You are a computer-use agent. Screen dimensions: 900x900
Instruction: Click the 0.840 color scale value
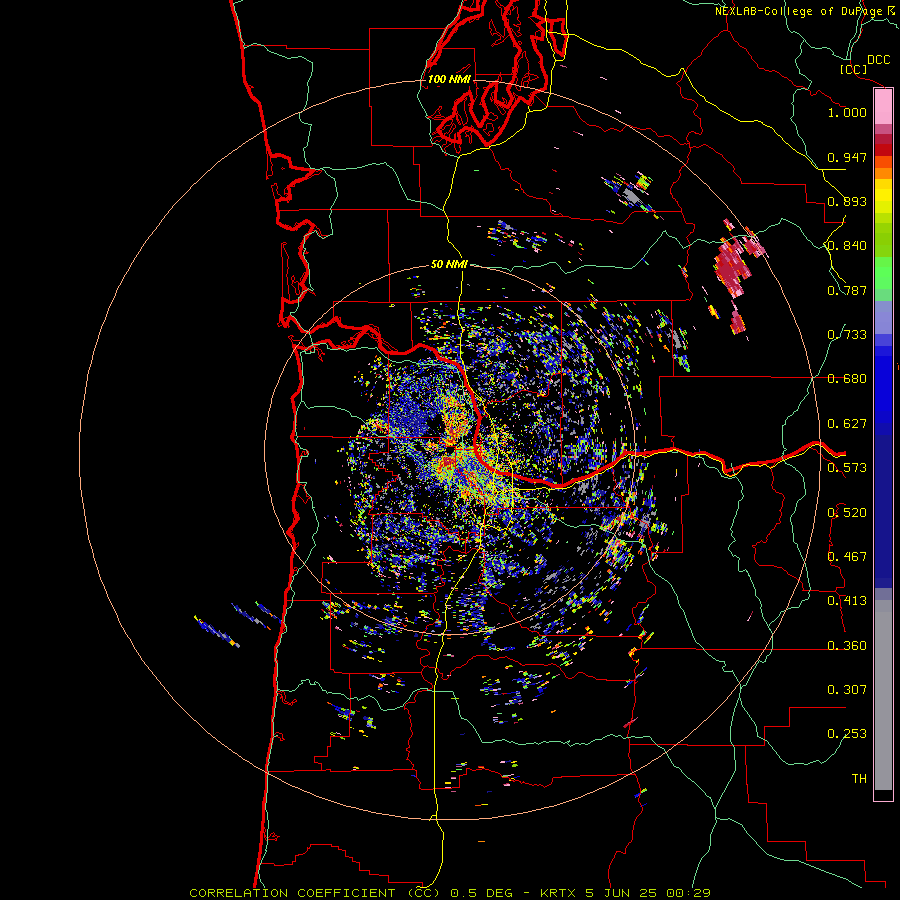[847, 246]
